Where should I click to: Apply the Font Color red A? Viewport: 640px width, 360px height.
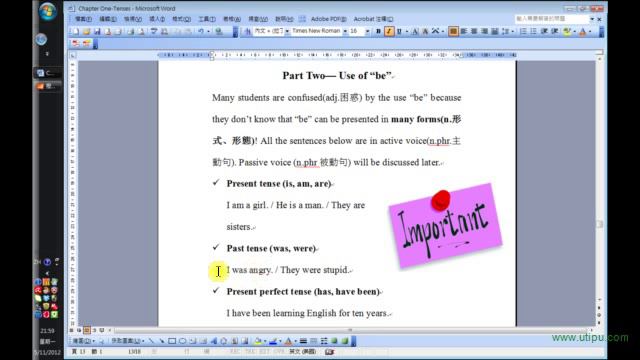pyautogui.click(x=582, y=31)
